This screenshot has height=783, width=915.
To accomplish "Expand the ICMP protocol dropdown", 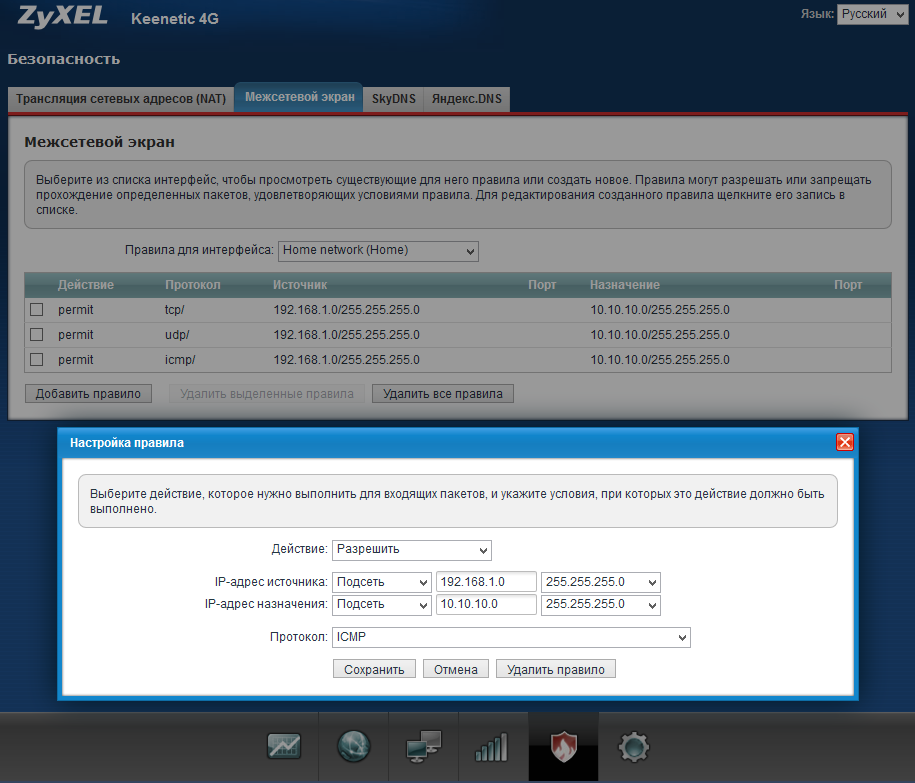I will tap(511, 637).
